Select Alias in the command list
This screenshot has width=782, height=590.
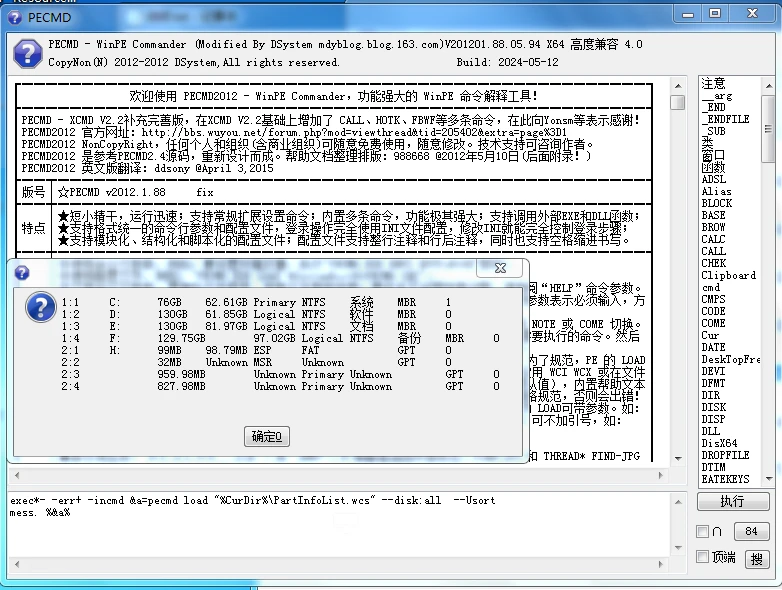716,191
